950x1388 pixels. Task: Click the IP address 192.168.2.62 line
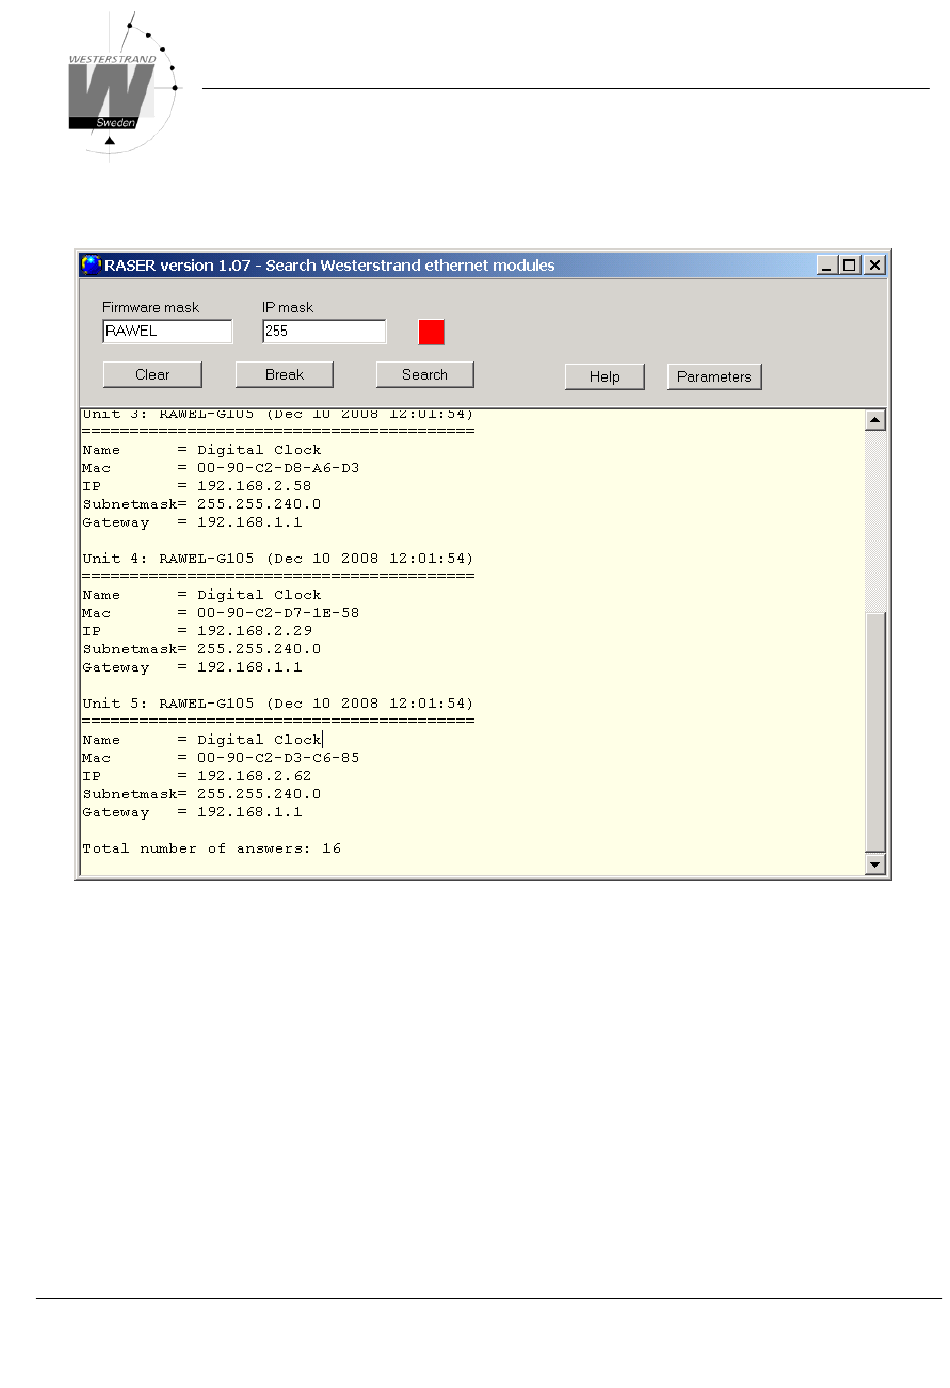click(253, 776)
